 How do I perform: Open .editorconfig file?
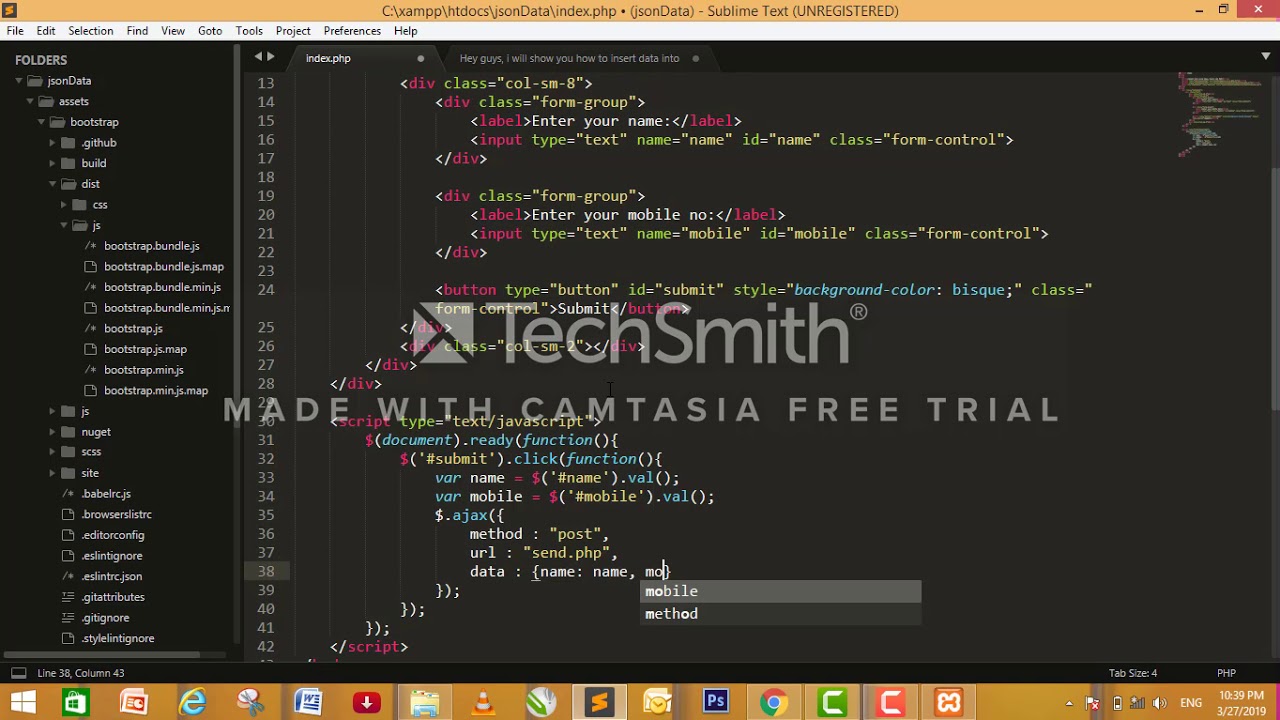pyautogui.click(x=113, y=535)
